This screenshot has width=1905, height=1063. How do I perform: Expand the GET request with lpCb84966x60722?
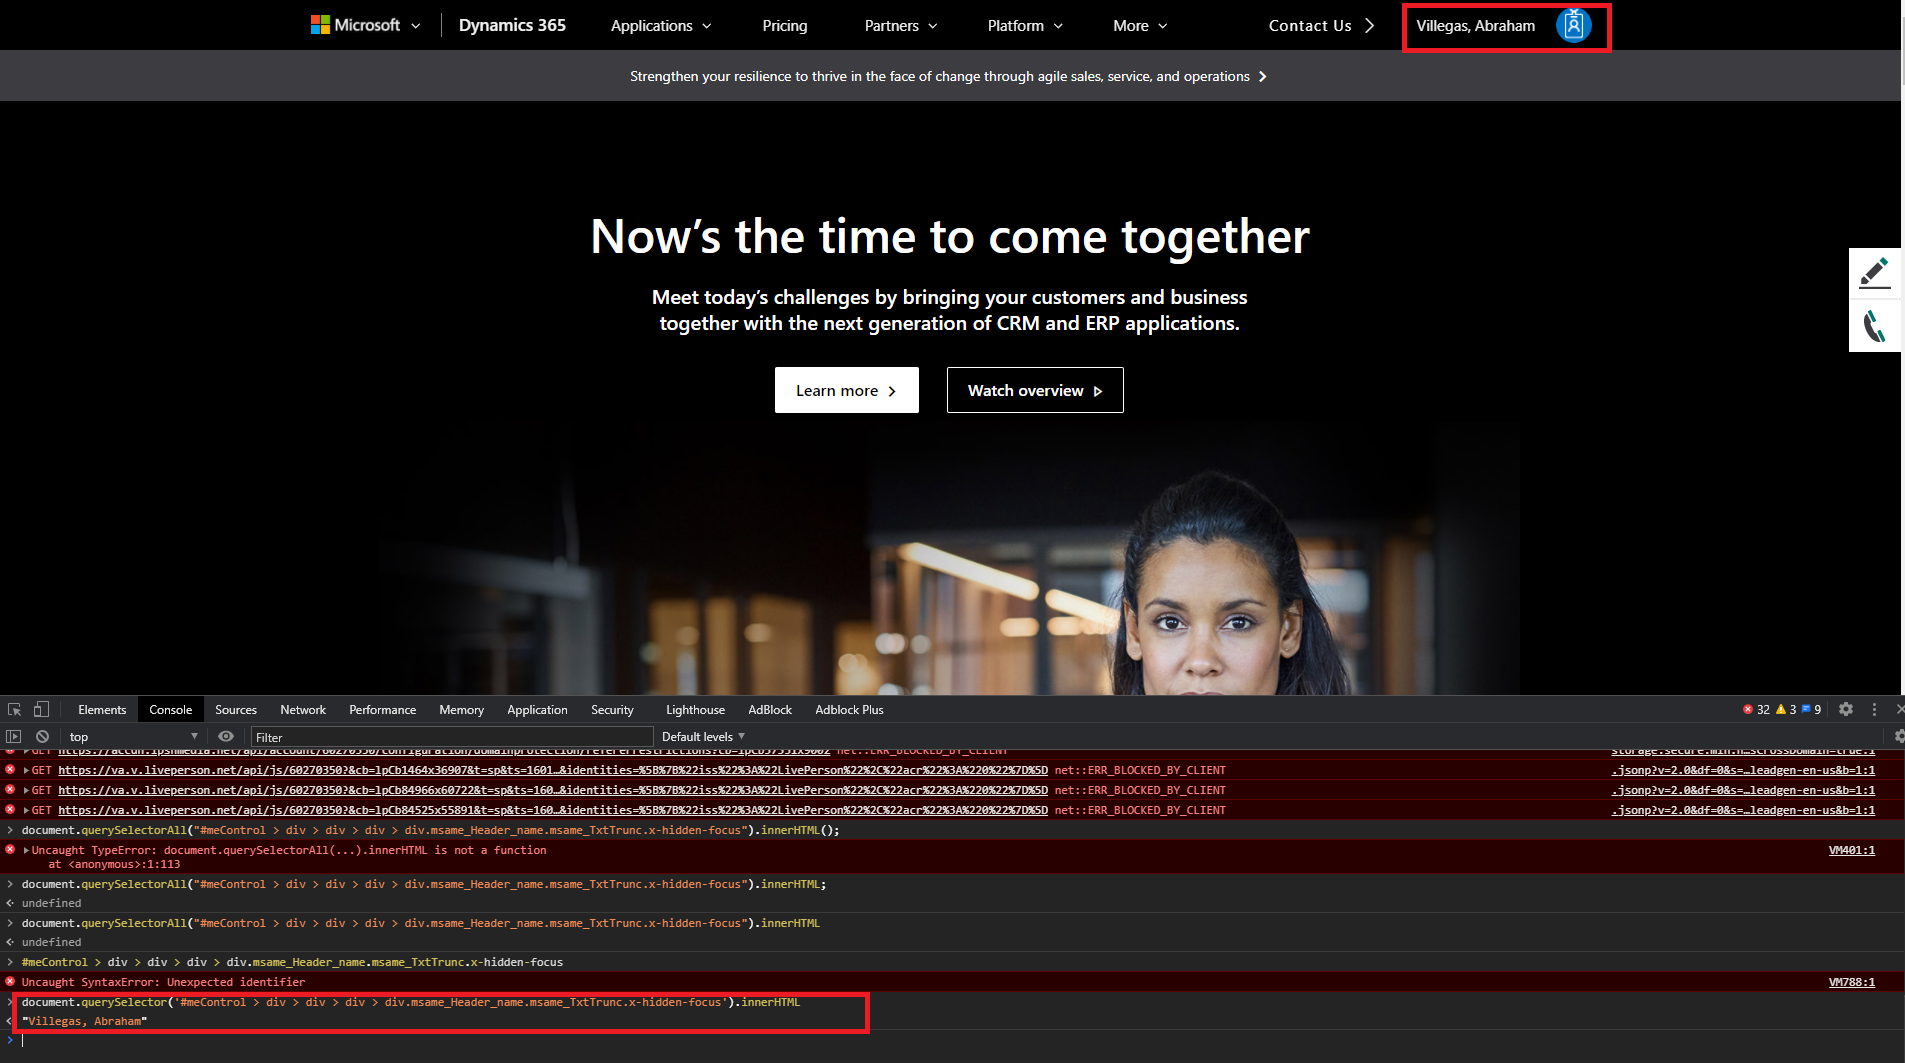[x=26, y=790]
